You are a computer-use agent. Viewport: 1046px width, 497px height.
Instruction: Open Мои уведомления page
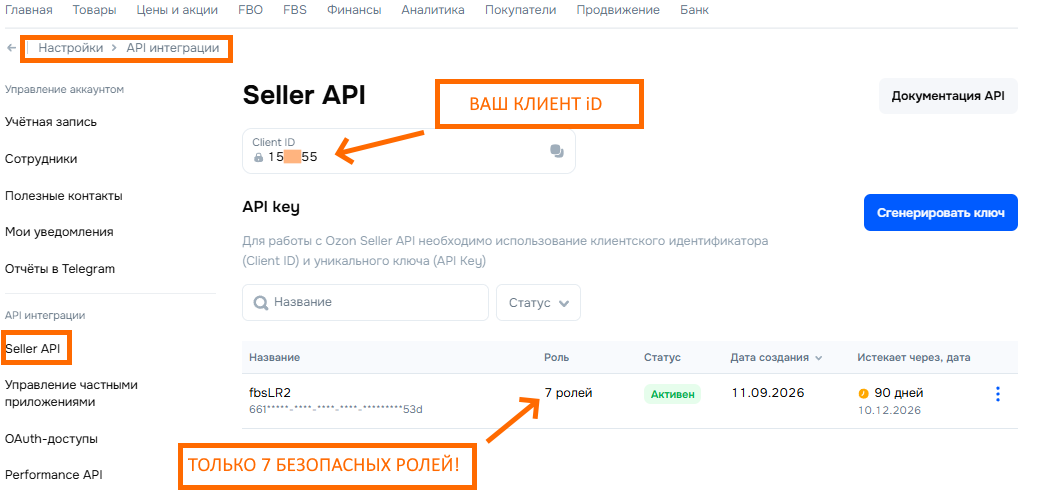click(59, 232)
